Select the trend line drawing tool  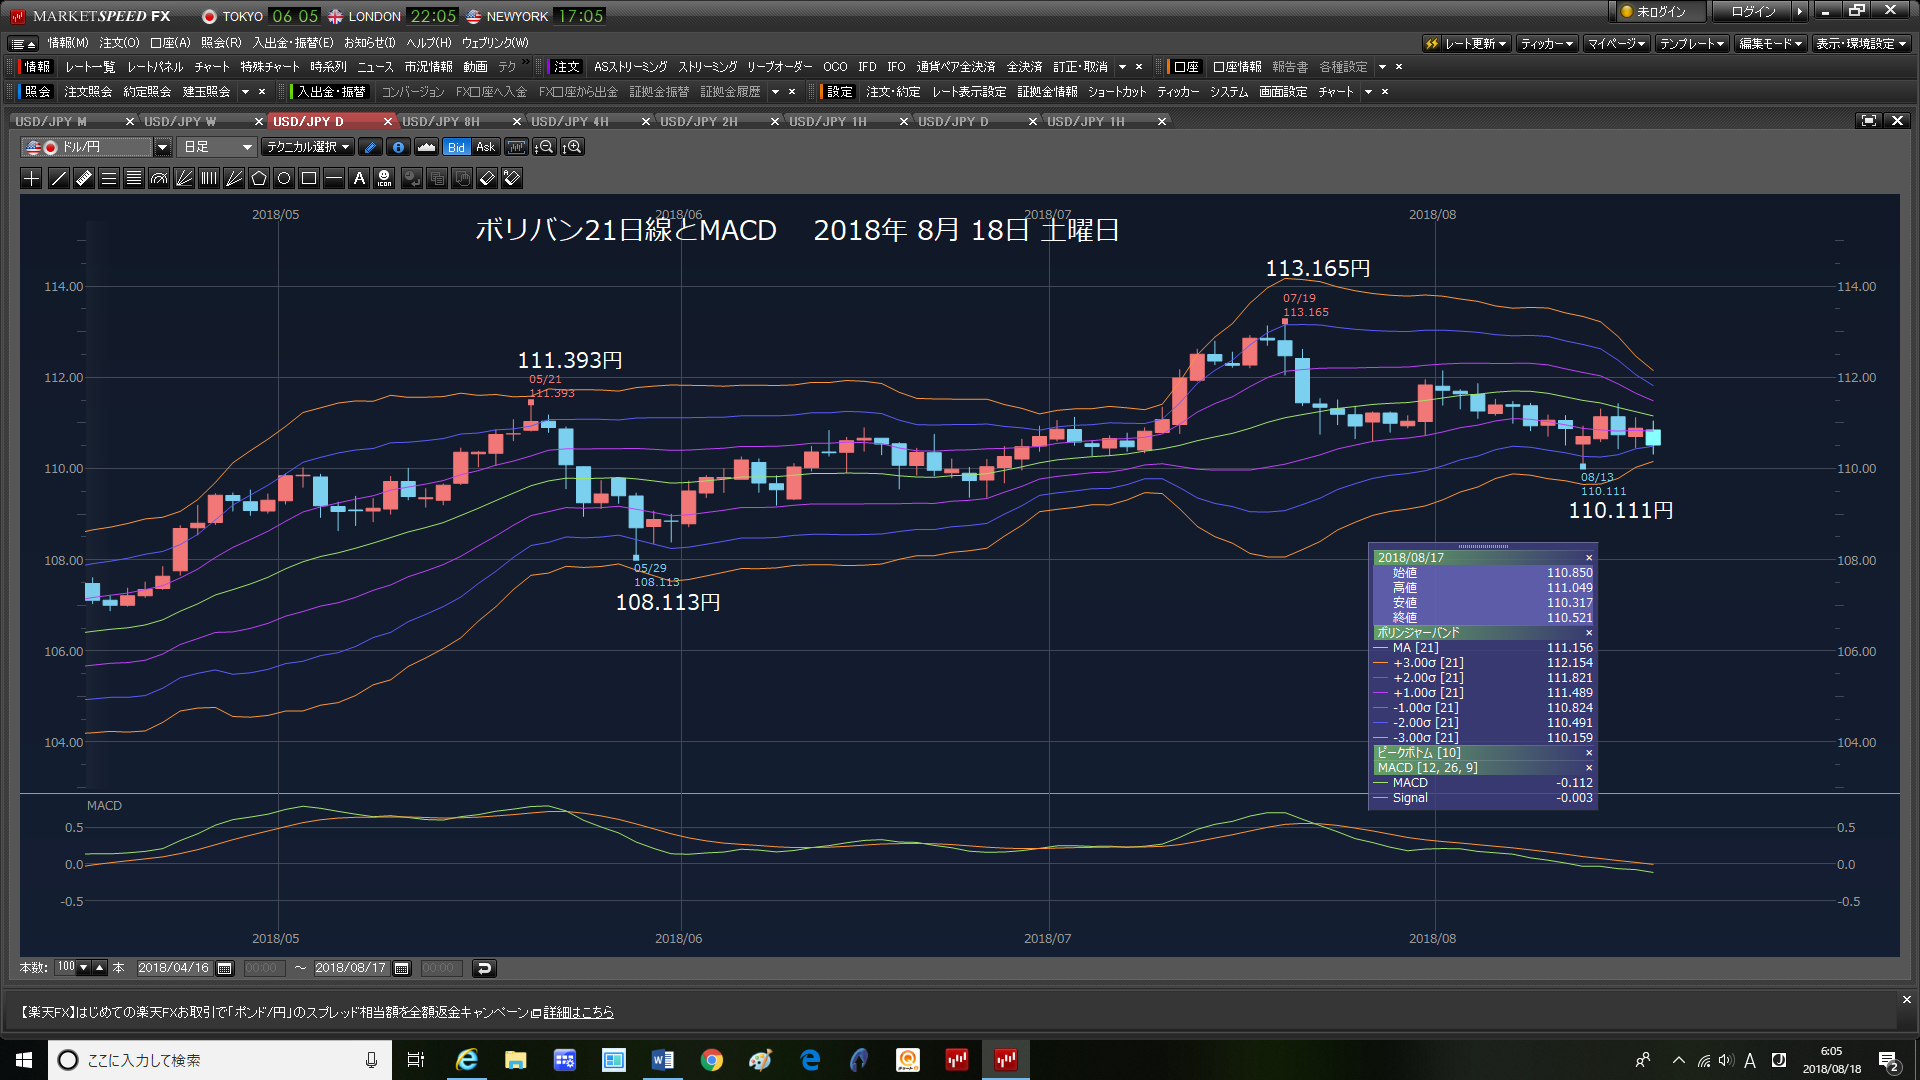point(58,179)
